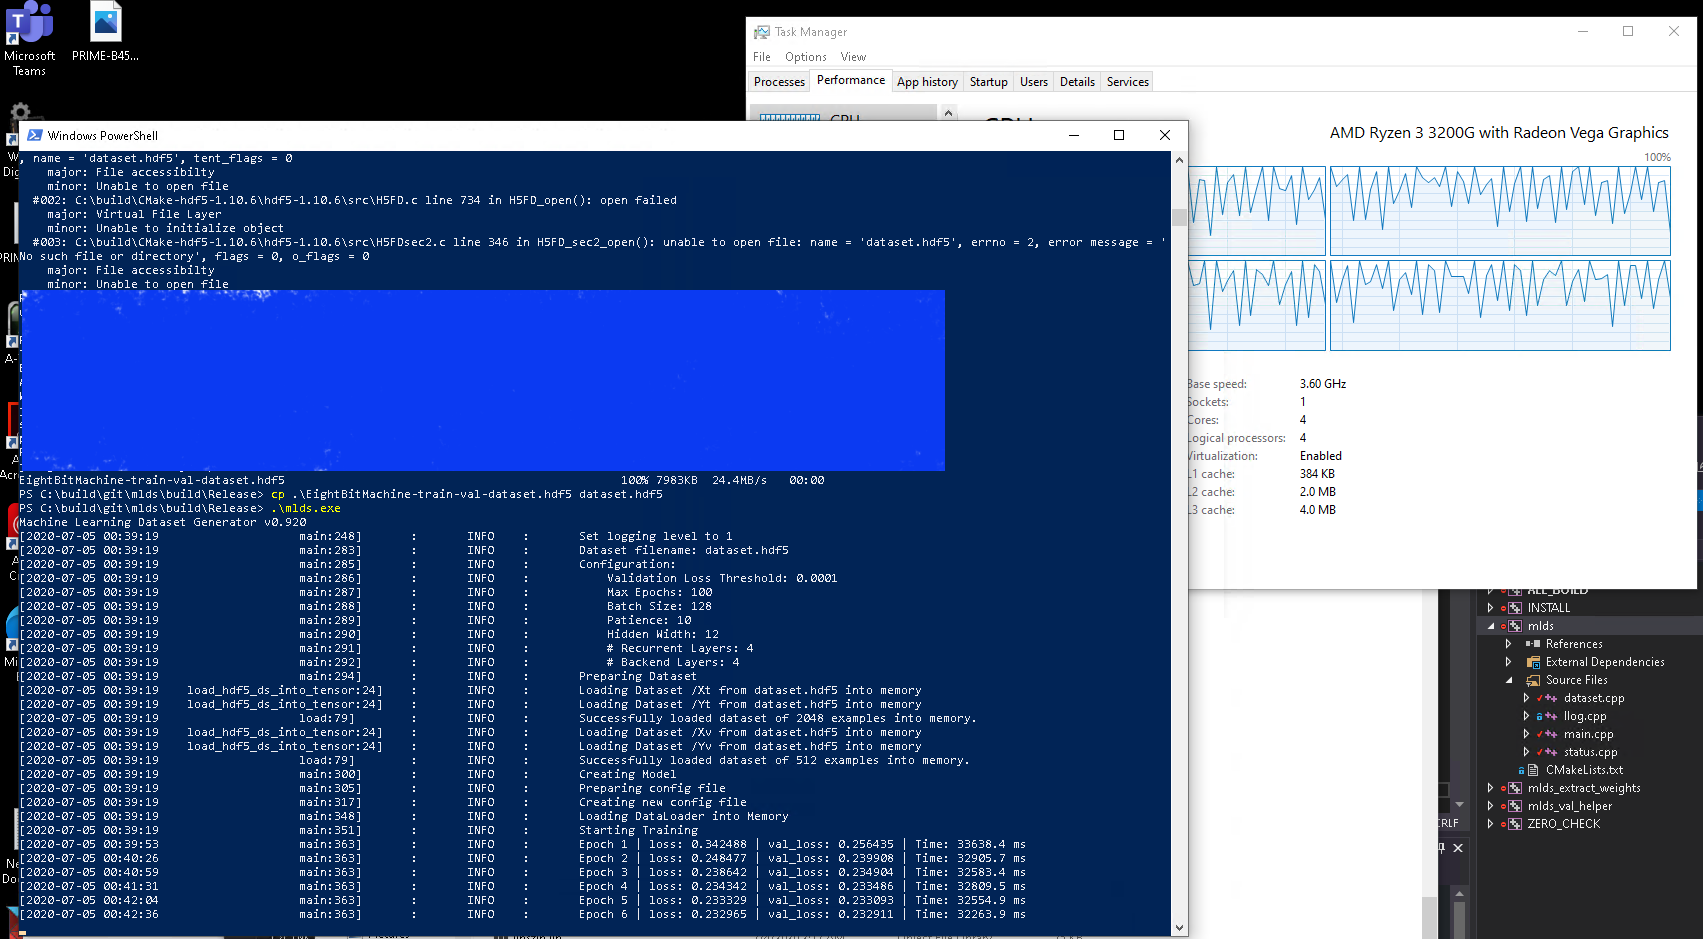
Task: Select main.cpp in the solution tree
Action: [1588, 734]
